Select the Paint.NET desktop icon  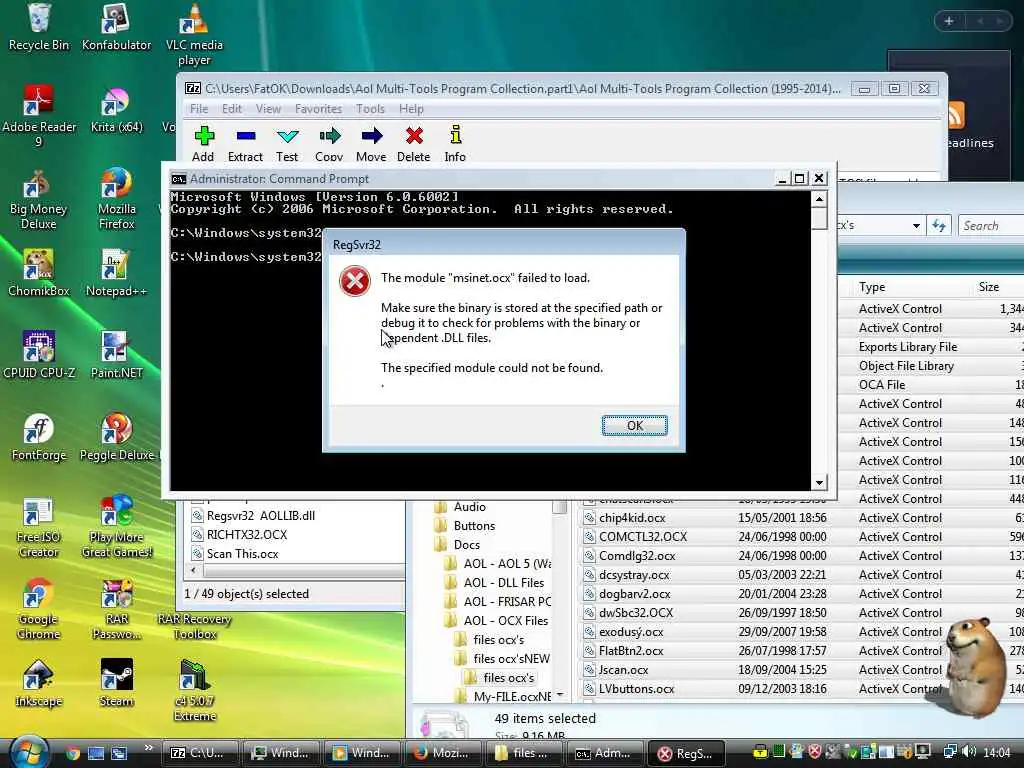[x=116, y=355]
